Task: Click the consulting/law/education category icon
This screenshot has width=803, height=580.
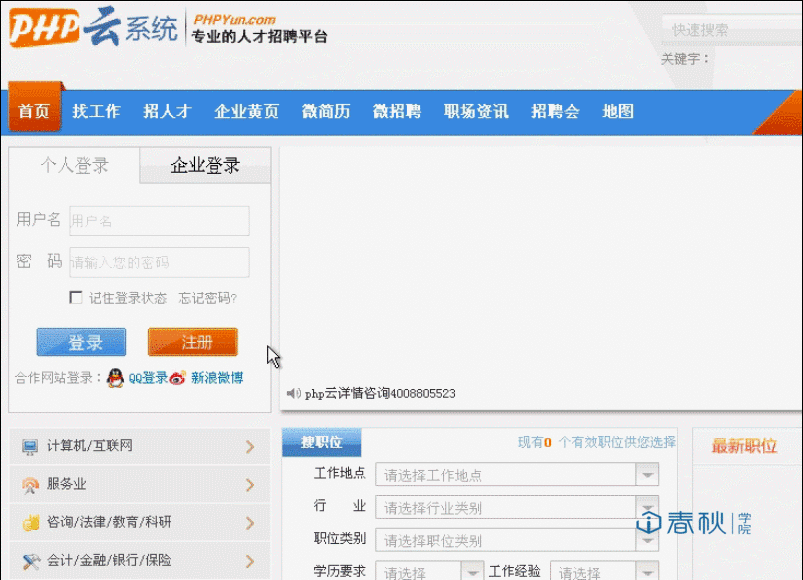Action: point(30,523)
